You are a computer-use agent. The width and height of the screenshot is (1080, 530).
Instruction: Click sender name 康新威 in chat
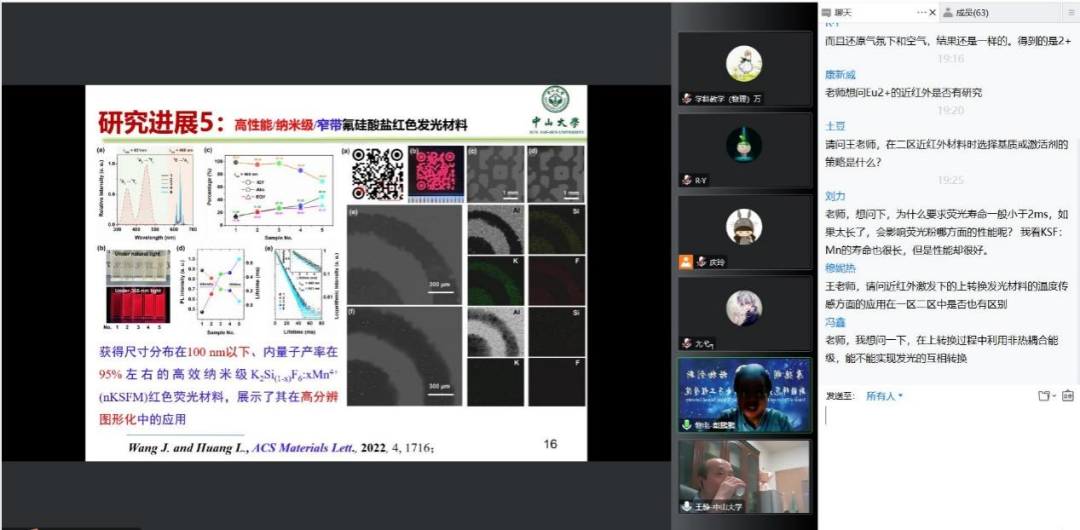point(839,75)
